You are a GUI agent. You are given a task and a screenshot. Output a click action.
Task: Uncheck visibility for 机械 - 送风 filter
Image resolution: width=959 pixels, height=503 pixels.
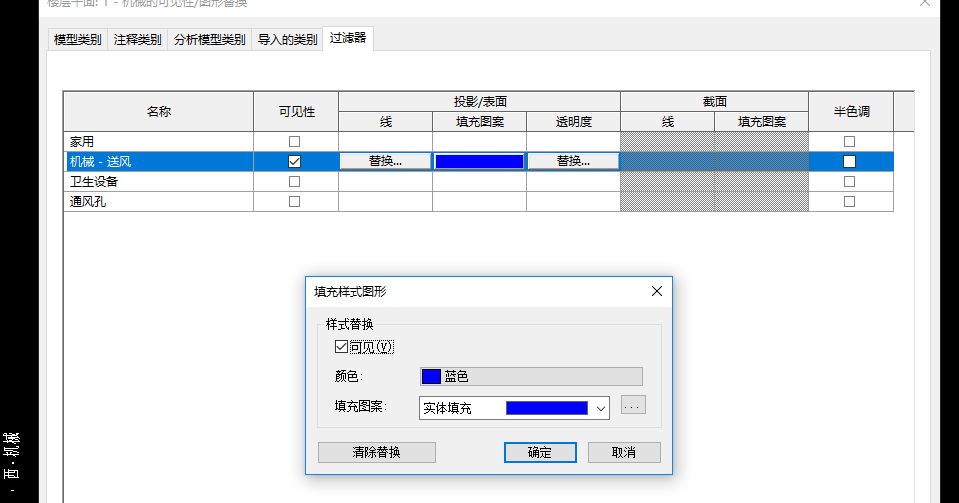(x=294, y=162)
